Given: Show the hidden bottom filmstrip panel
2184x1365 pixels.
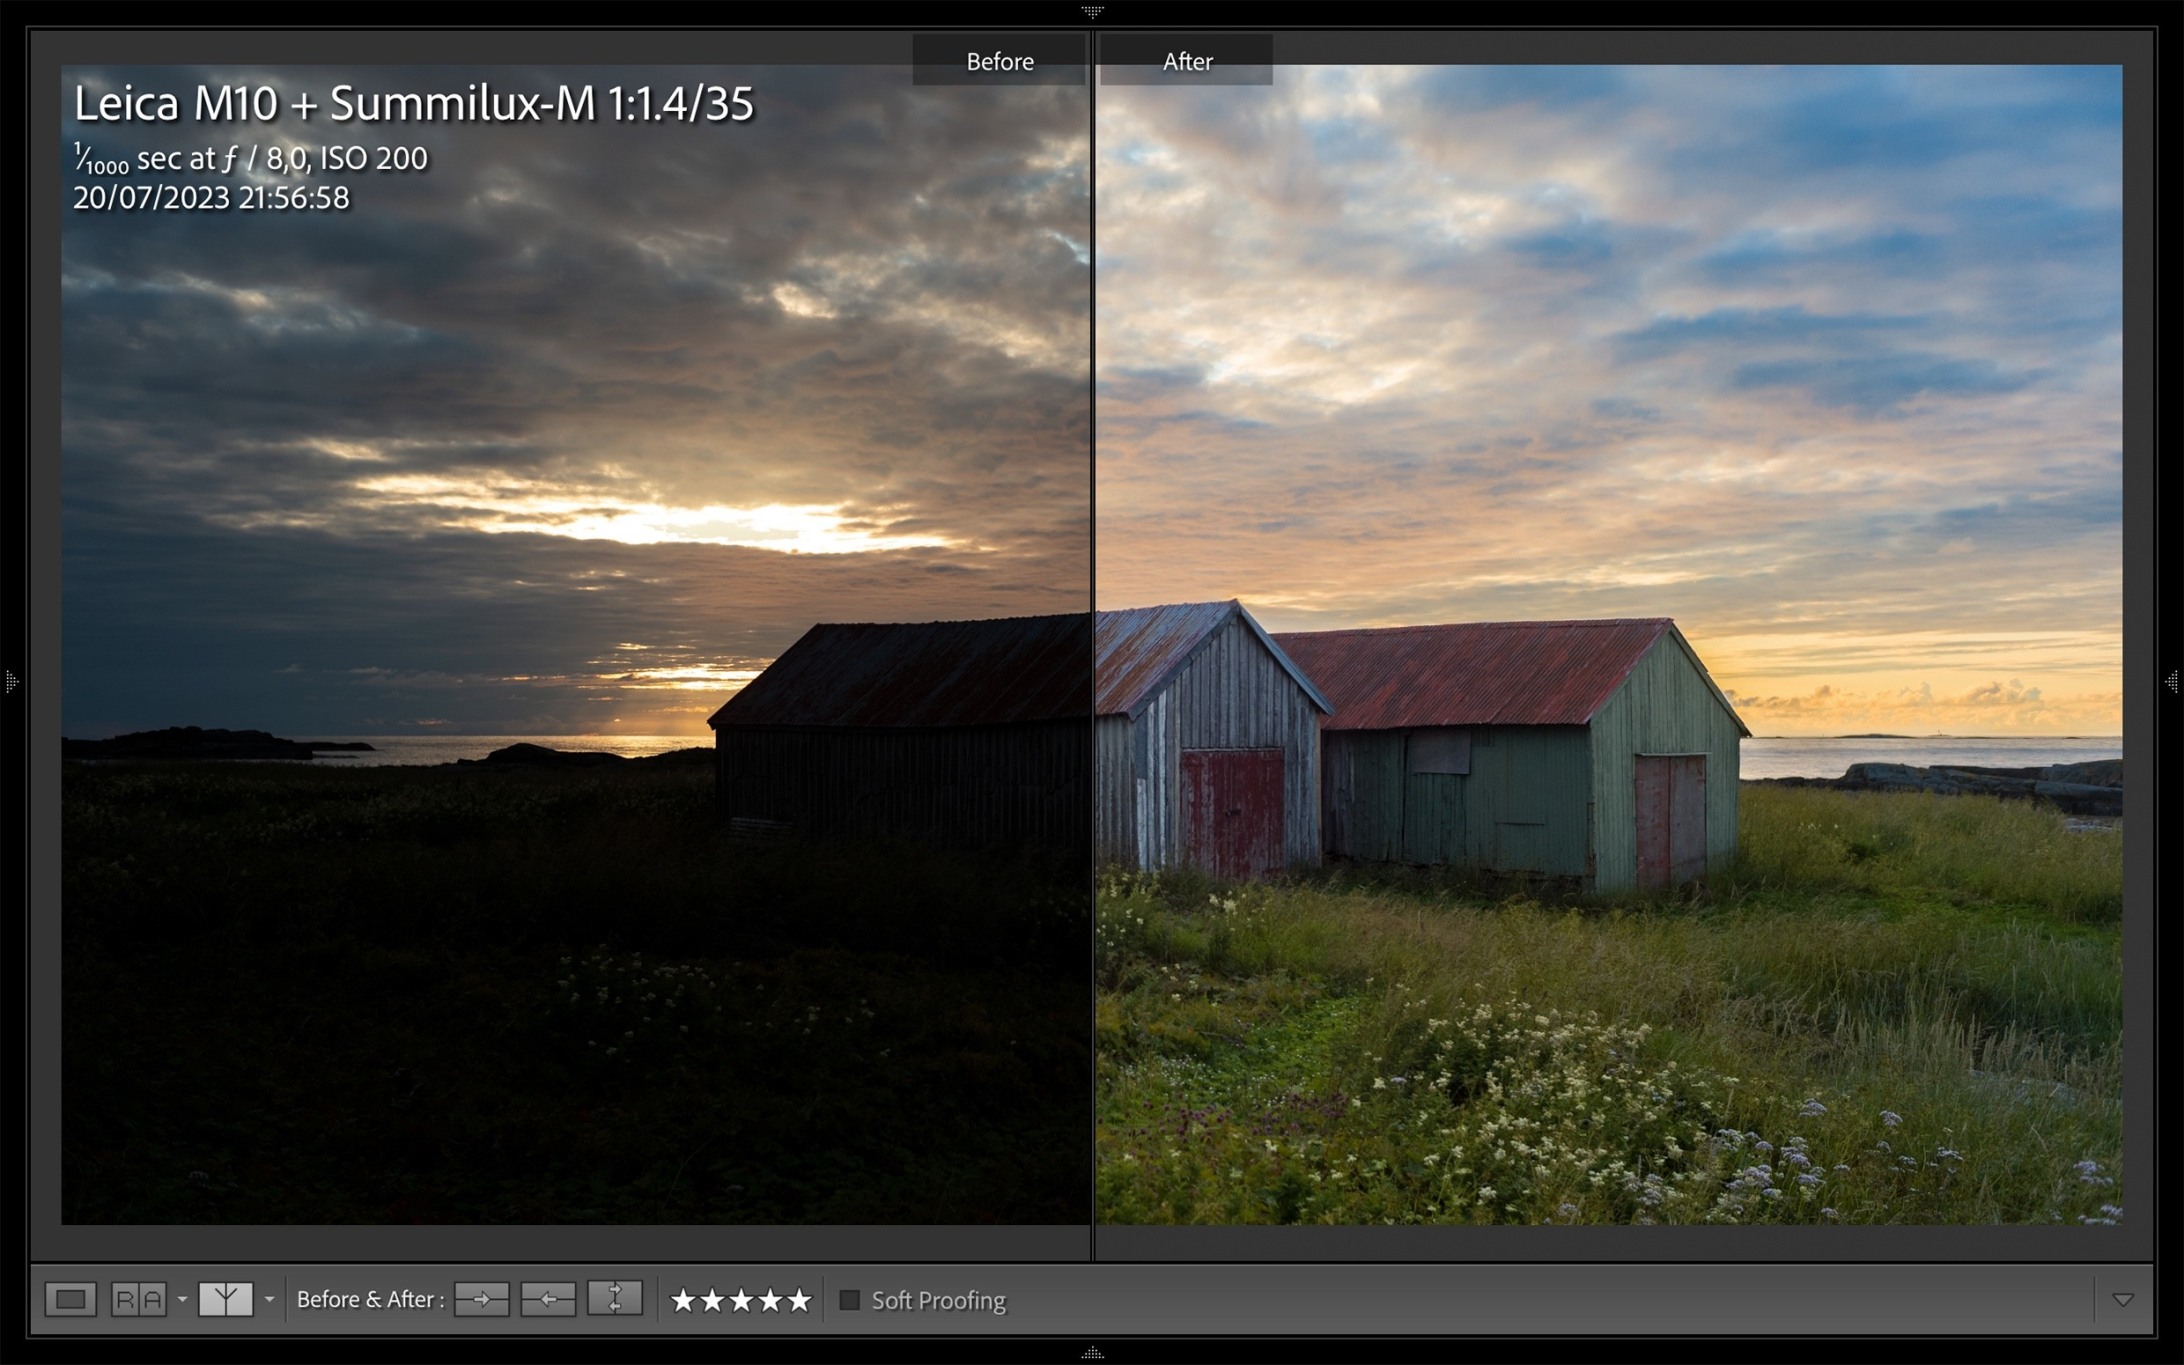Looking at the screenshot, I should click(x=1092, y=1354).
